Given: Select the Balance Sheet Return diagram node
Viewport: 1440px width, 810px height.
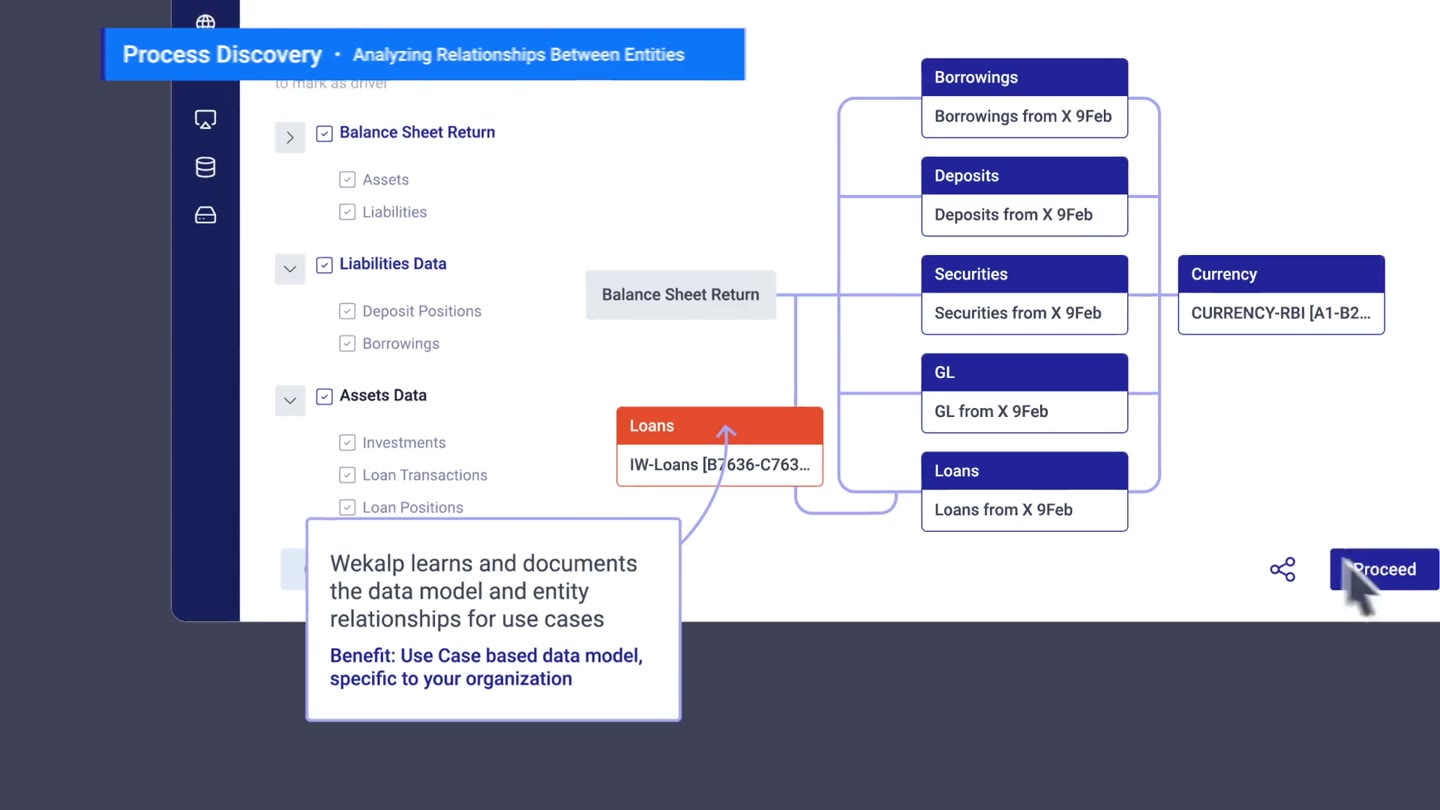Looking at the screenshot, I should pos(681,295).
